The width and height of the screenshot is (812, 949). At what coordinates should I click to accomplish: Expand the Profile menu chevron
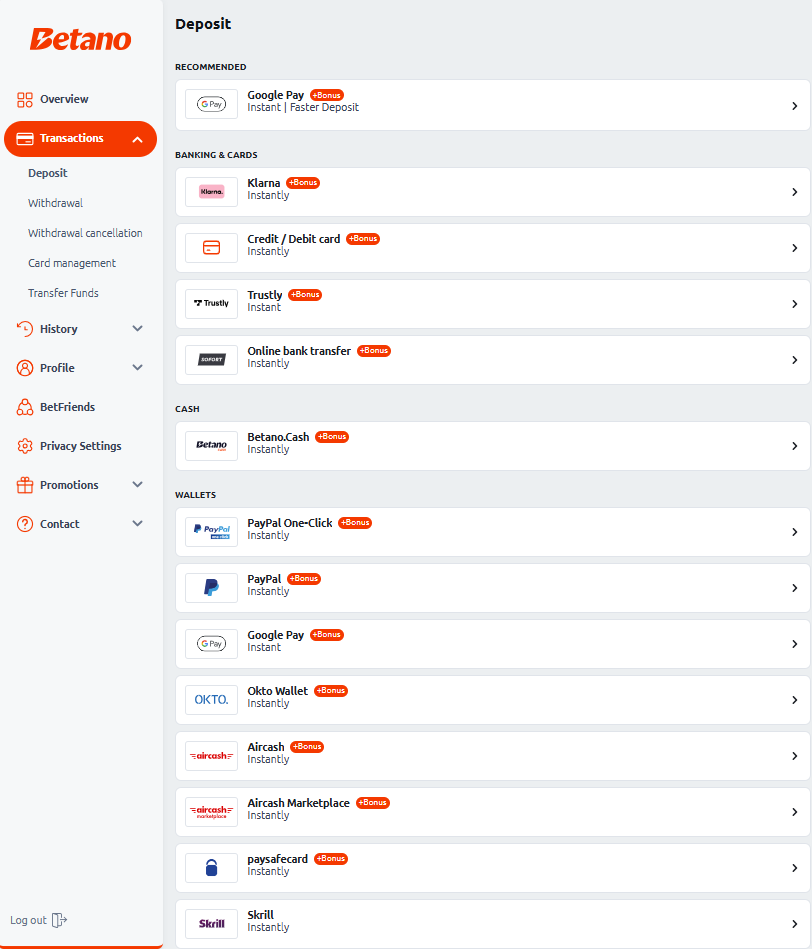[137, 367]
